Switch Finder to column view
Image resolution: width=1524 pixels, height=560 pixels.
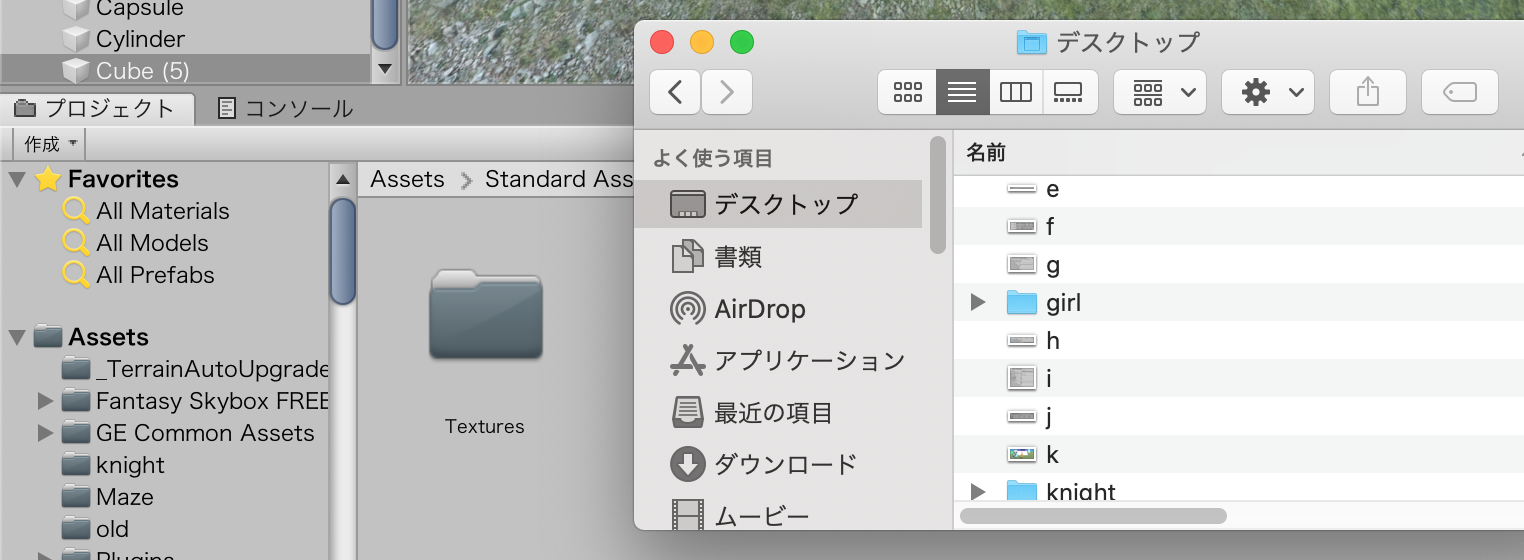1016,92
